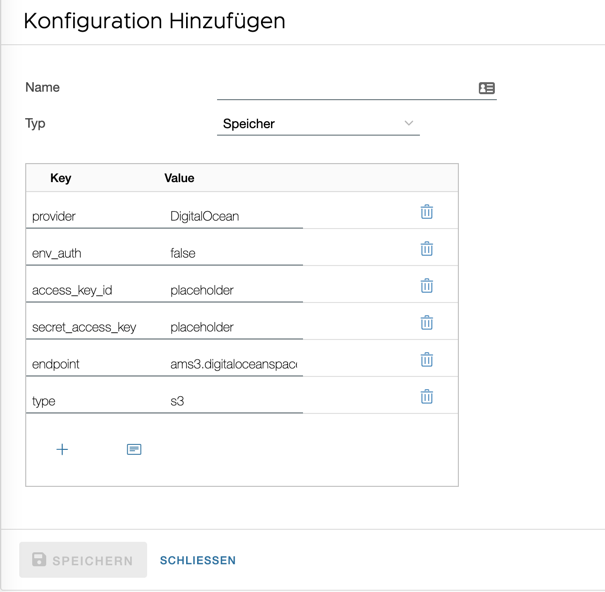Edit the endpoint value ams3.digitaloceanspaces
The image size is (605, 592).
tap(233, 364)
